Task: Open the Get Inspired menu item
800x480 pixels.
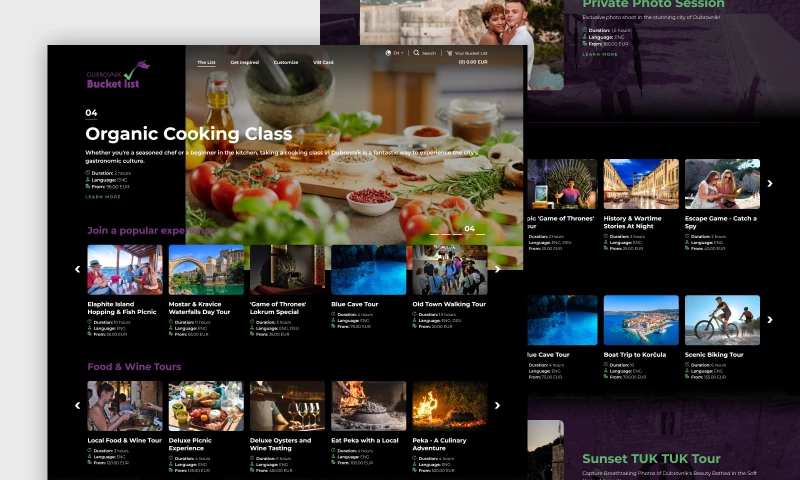Action: (x=245, y=62)
